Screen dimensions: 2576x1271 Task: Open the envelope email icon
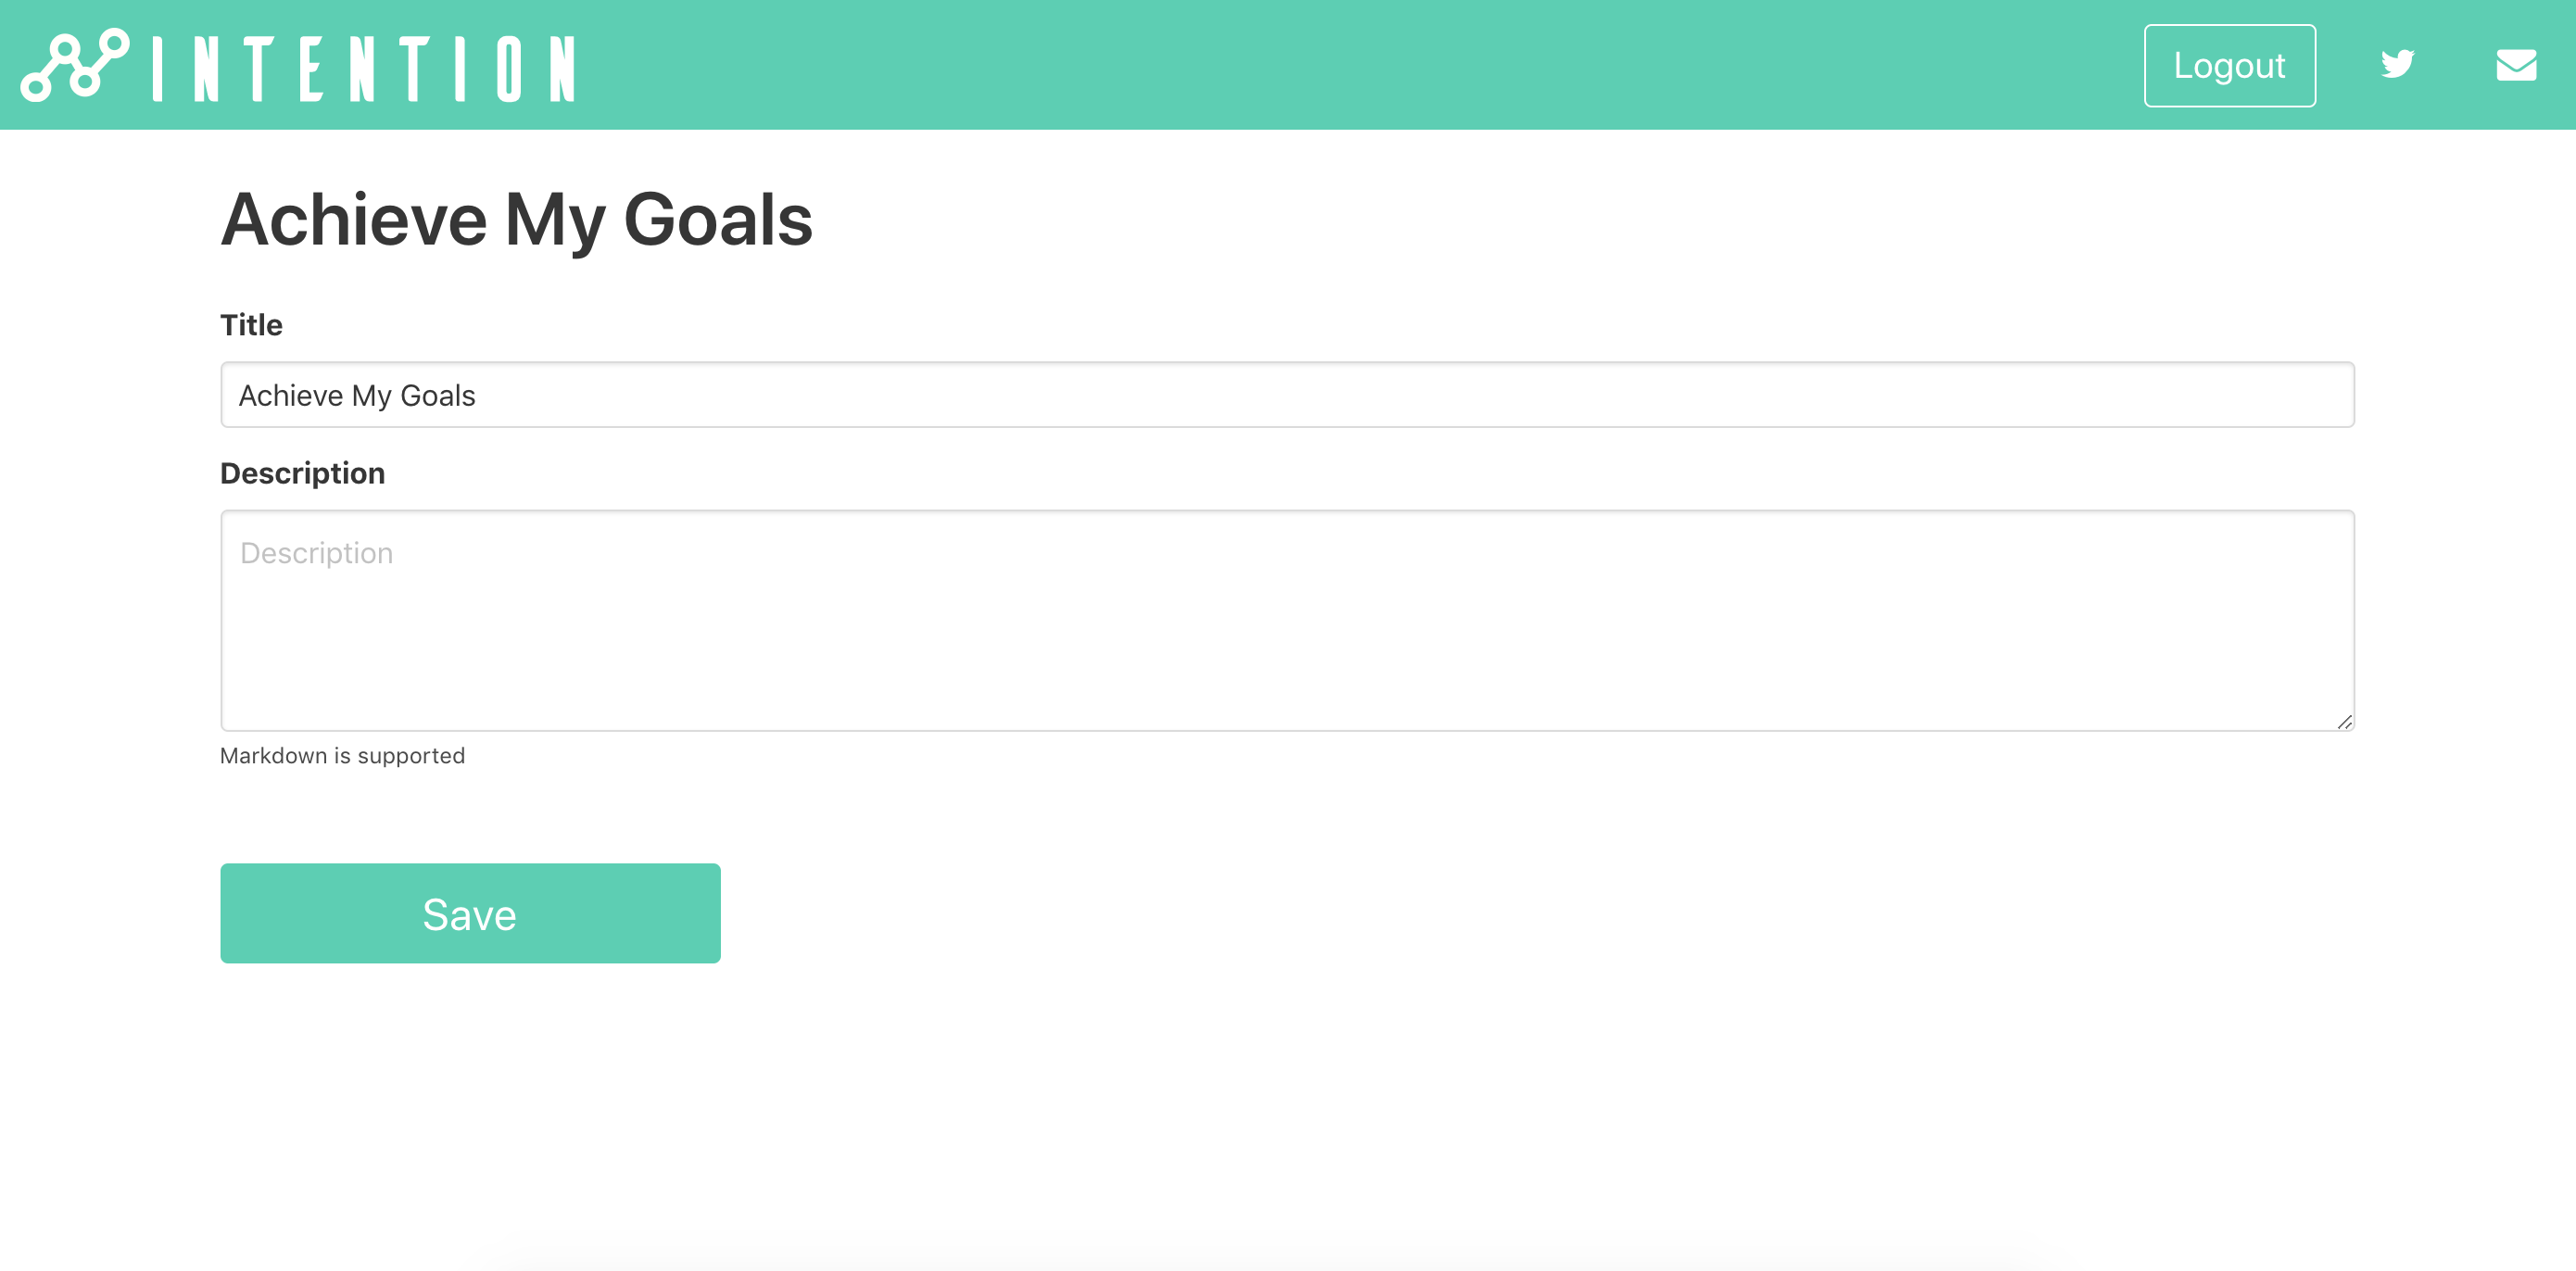pyautogui.click(x=2516, y=65)
